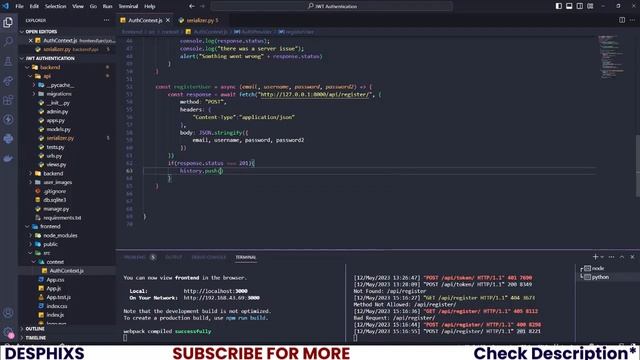Close the AuthContext.js editor tab
The image size is (640, 360).
[168, 20]
